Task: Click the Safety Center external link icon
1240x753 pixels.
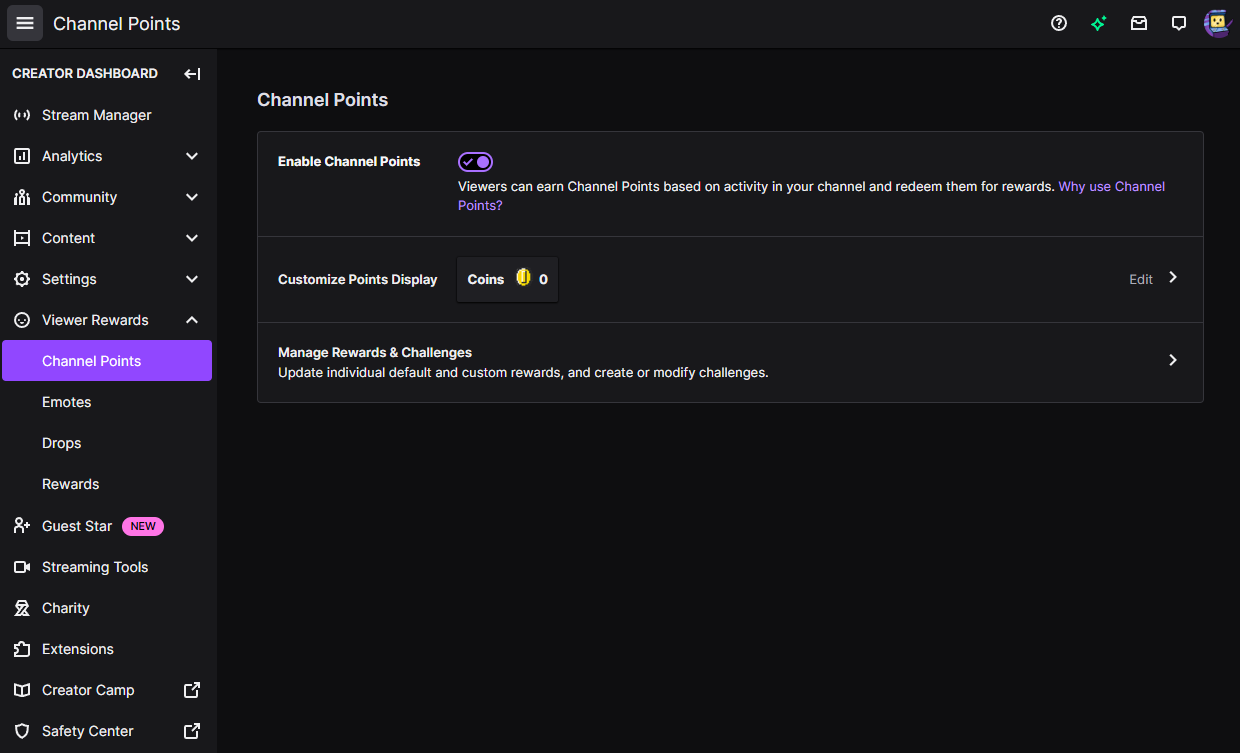Action: [x=192, y=731]
